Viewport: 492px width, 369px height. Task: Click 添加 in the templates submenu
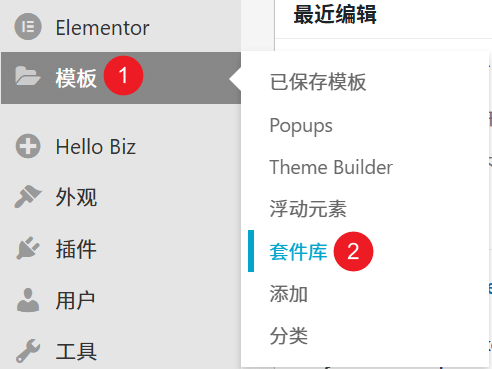289,294
